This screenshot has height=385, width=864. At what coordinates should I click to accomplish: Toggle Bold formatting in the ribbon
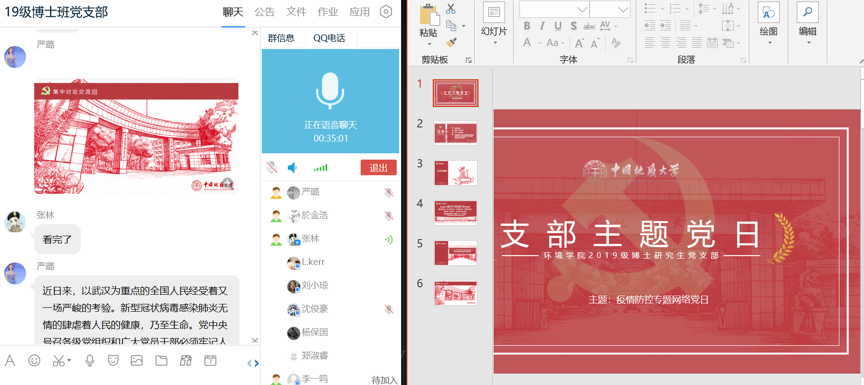(527, 26)
